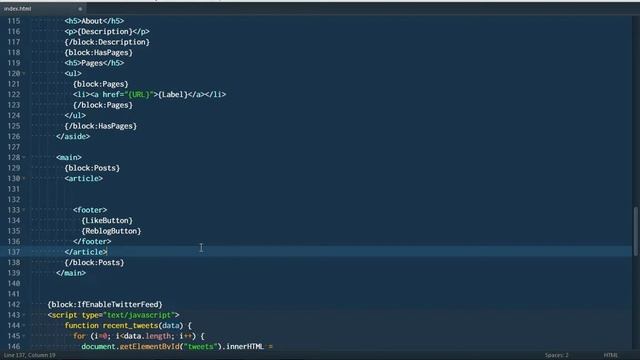Click the </footer> closing tag
Image resolution: width=640 pixels, height=360 pixels.
(x=92, y=242)
